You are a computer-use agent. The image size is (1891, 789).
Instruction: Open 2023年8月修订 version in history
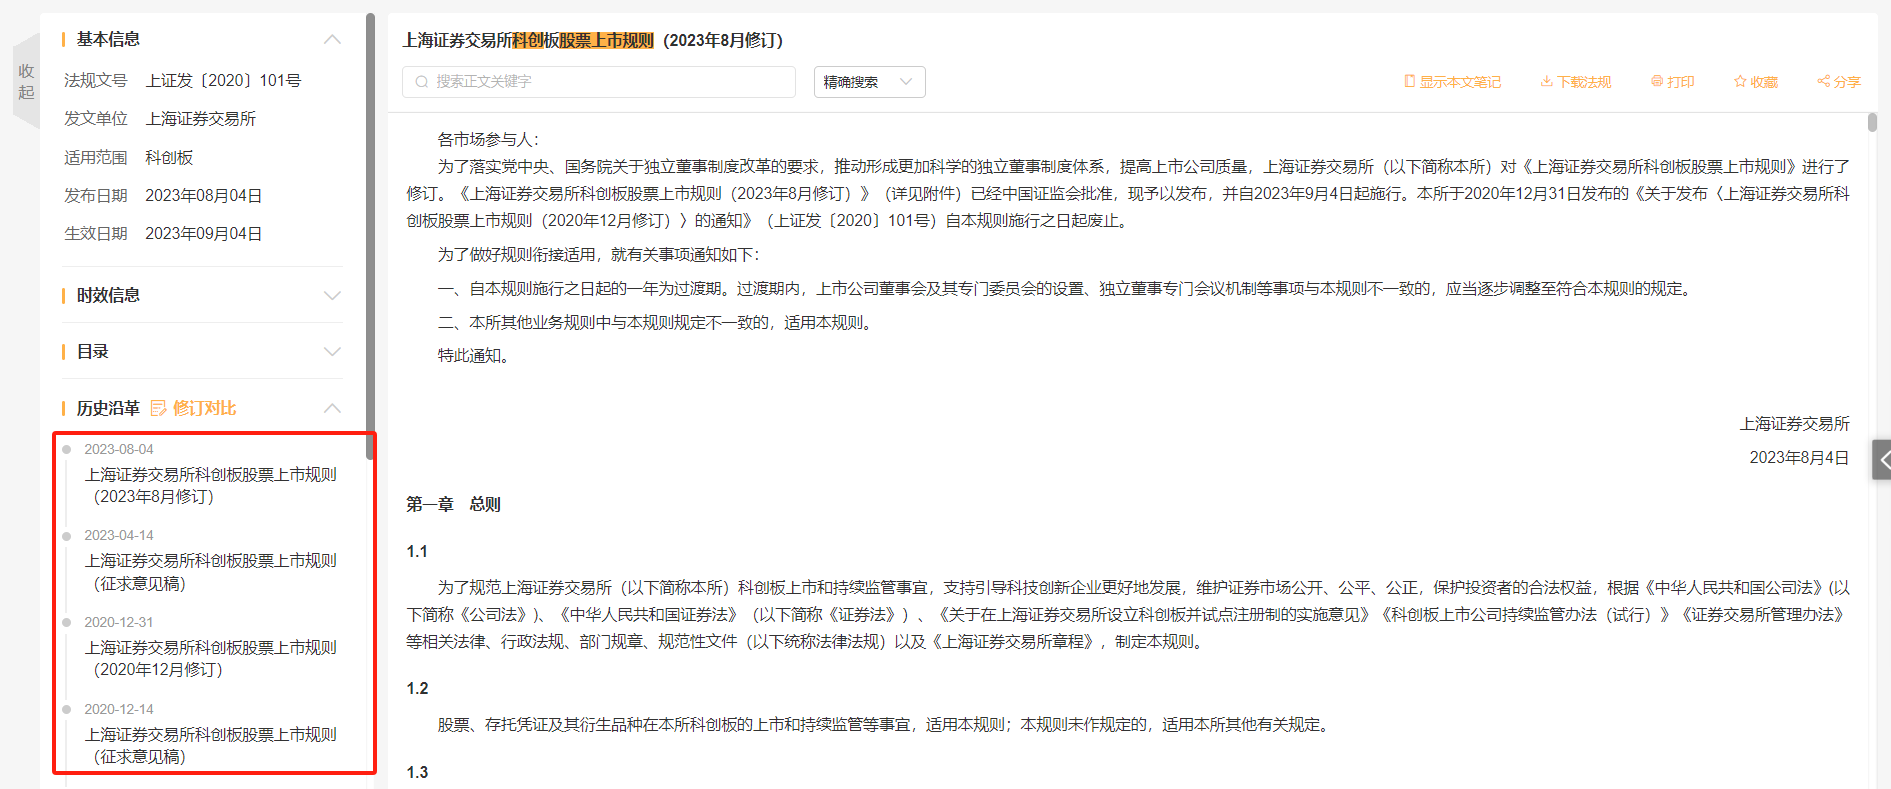[x=210, y=486]
